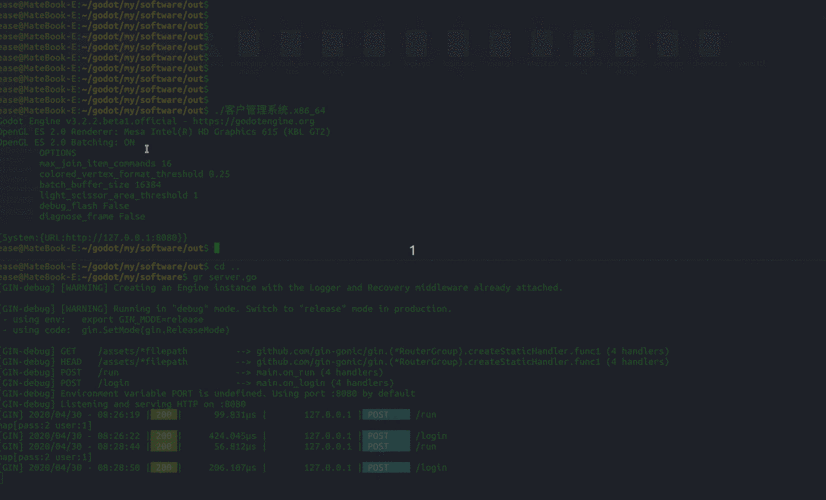Click the max_join_item_commands 16 line
This screenshot has height=500, width=826.
pyautogui.click(x=105, y=163)
